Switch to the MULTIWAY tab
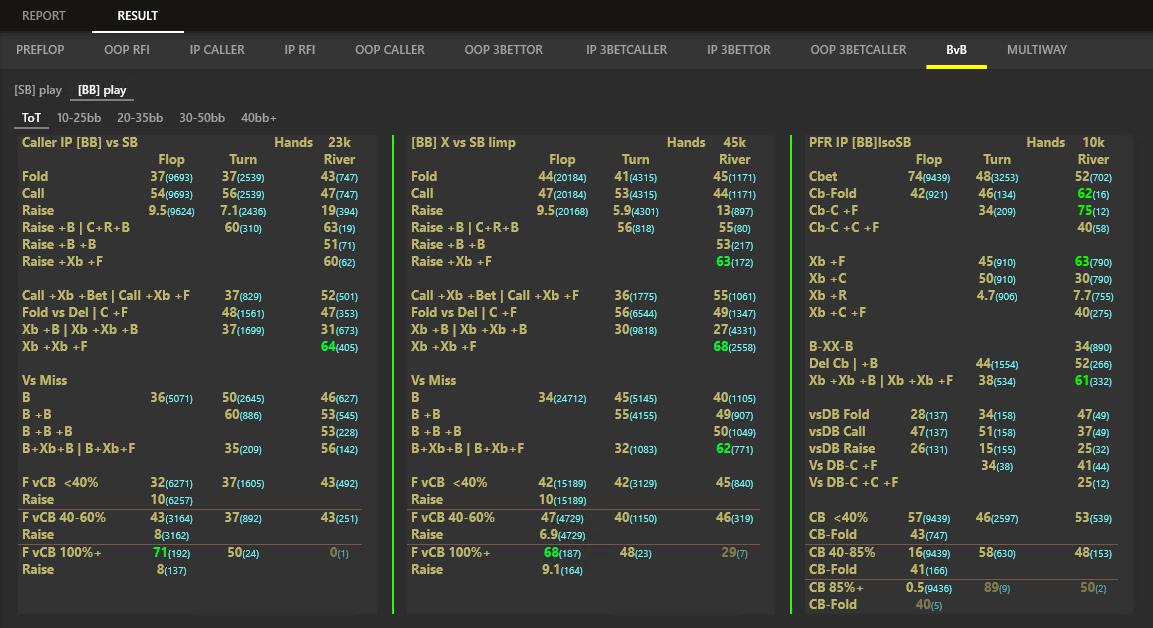This screenshot has height=628, width=1153. [1037, 50]
